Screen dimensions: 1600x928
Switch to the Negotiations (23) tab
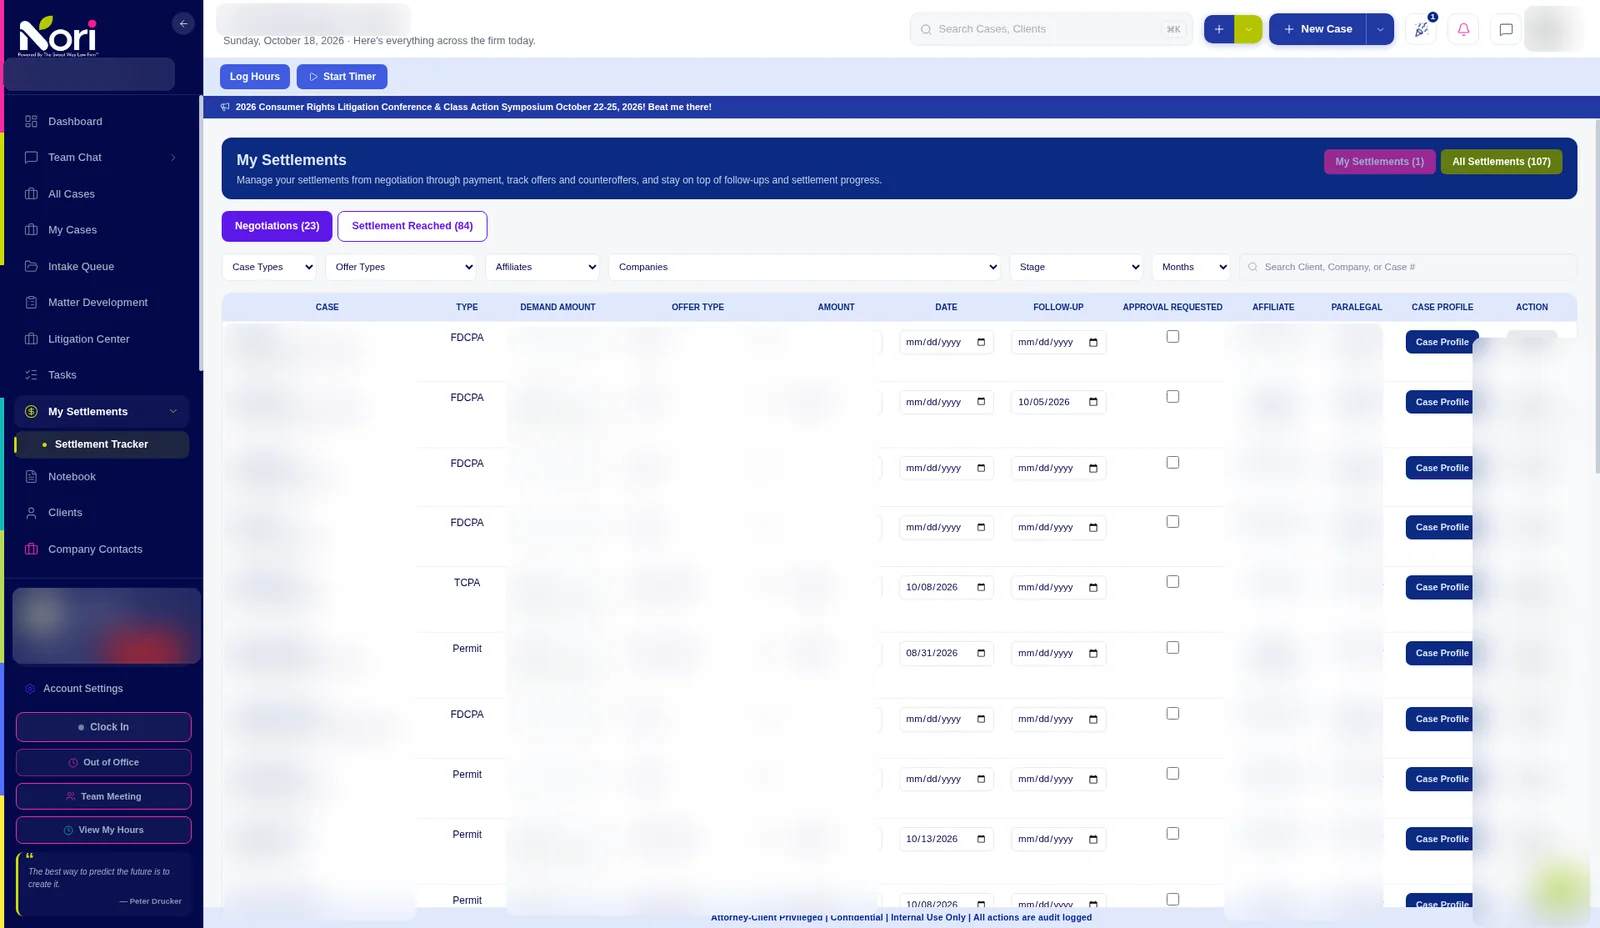(277, 226)
